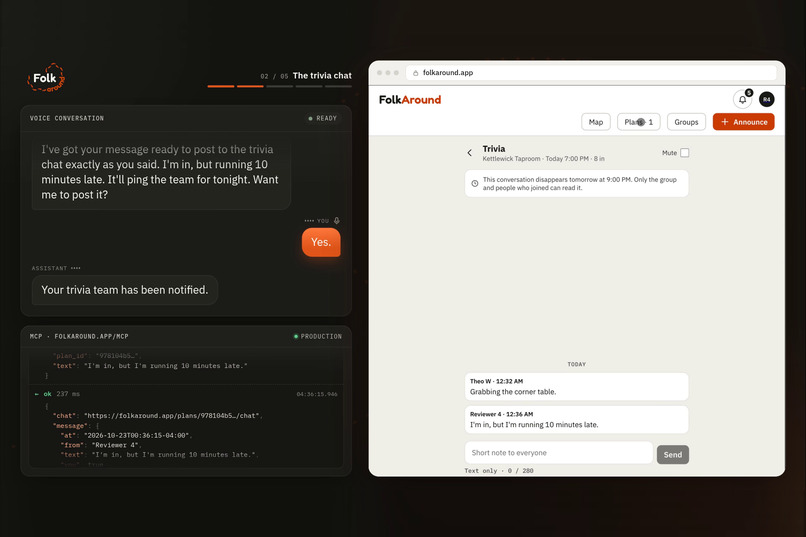Image resolution: width=806 pixels, height=537 pixels.
Task: Select the first orange progress segment
Action: tap(221, 86)
